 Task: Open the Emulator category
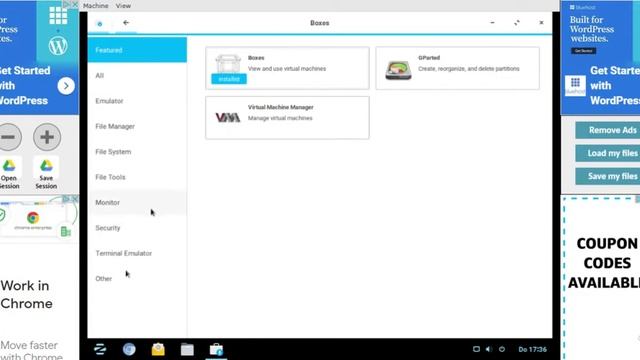(137, 101)
